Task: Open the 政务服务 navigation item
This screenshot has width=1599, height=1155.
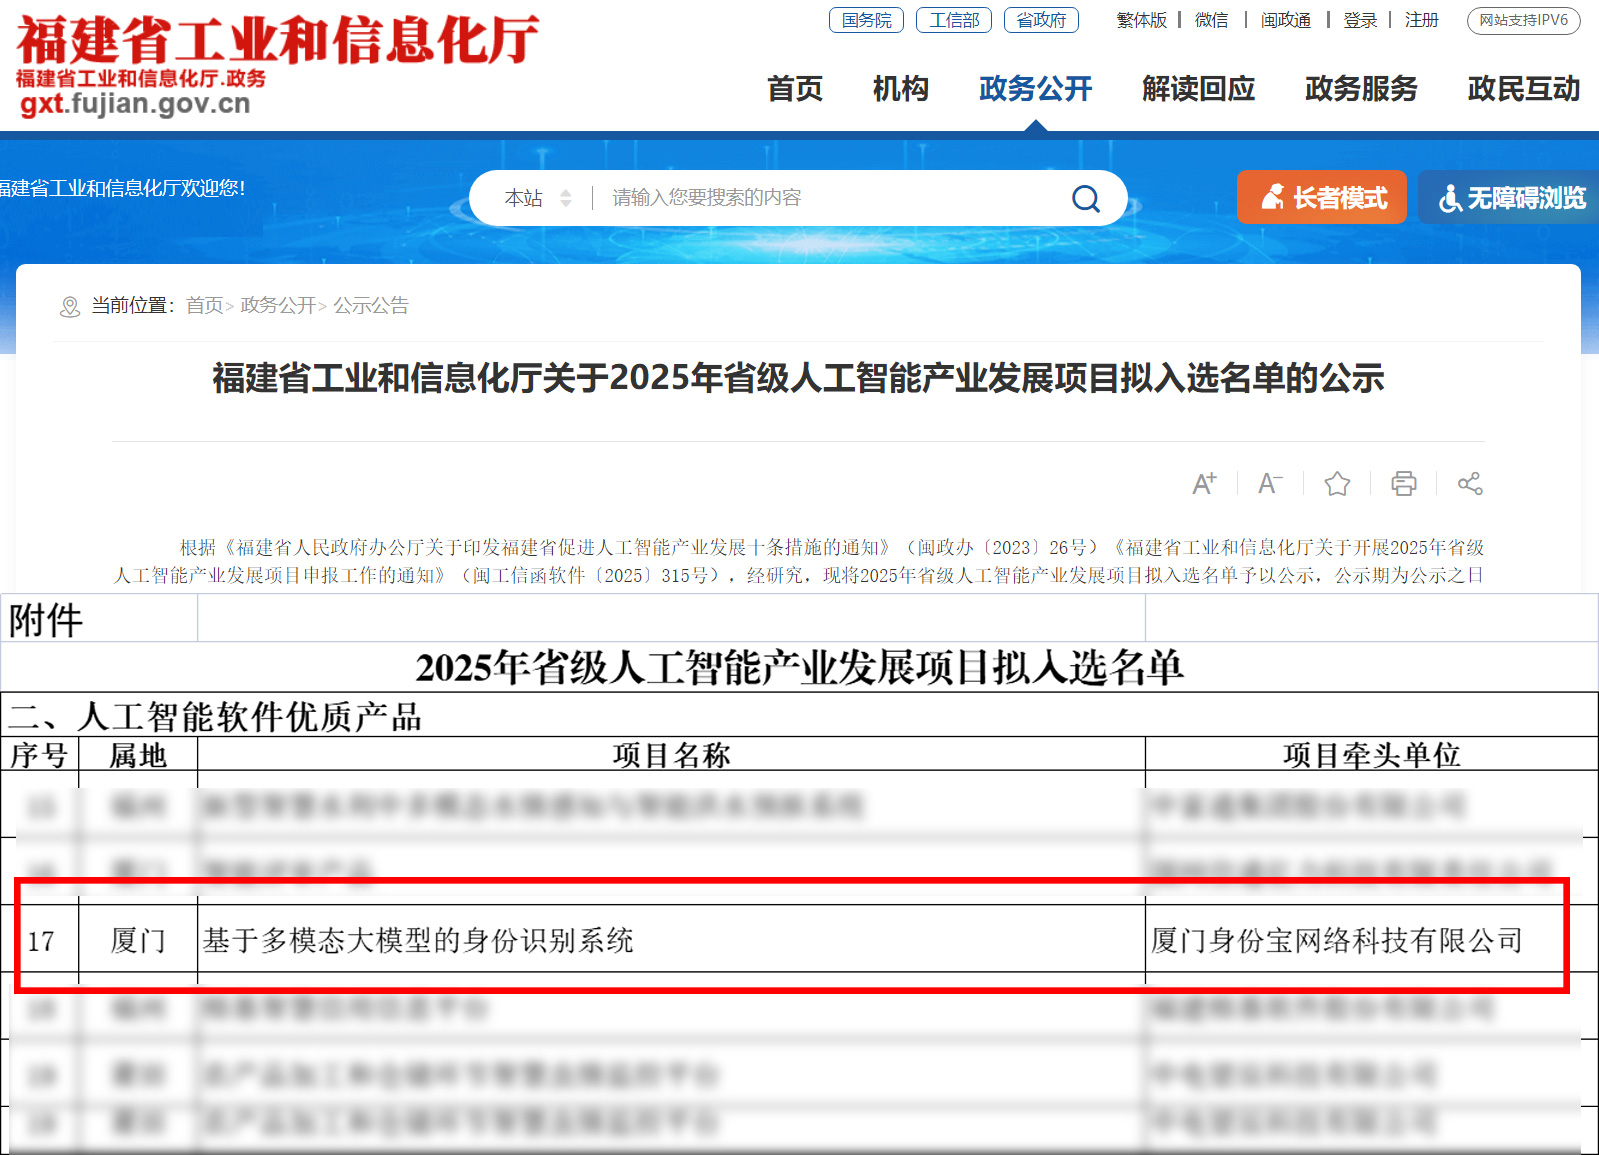Action: tap(1360, 89)
